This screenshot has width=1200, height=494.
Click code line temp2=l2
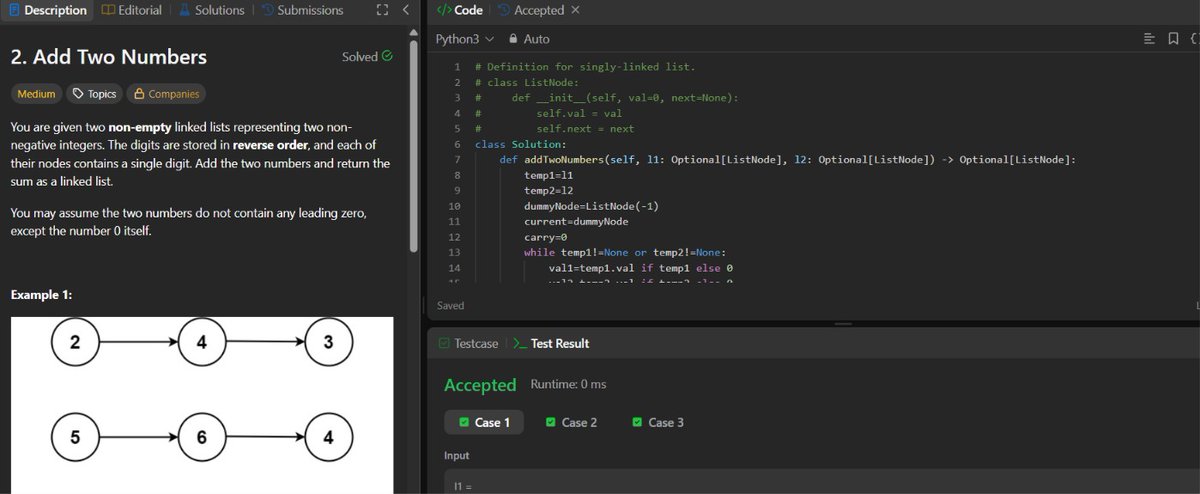coord(547,191)
